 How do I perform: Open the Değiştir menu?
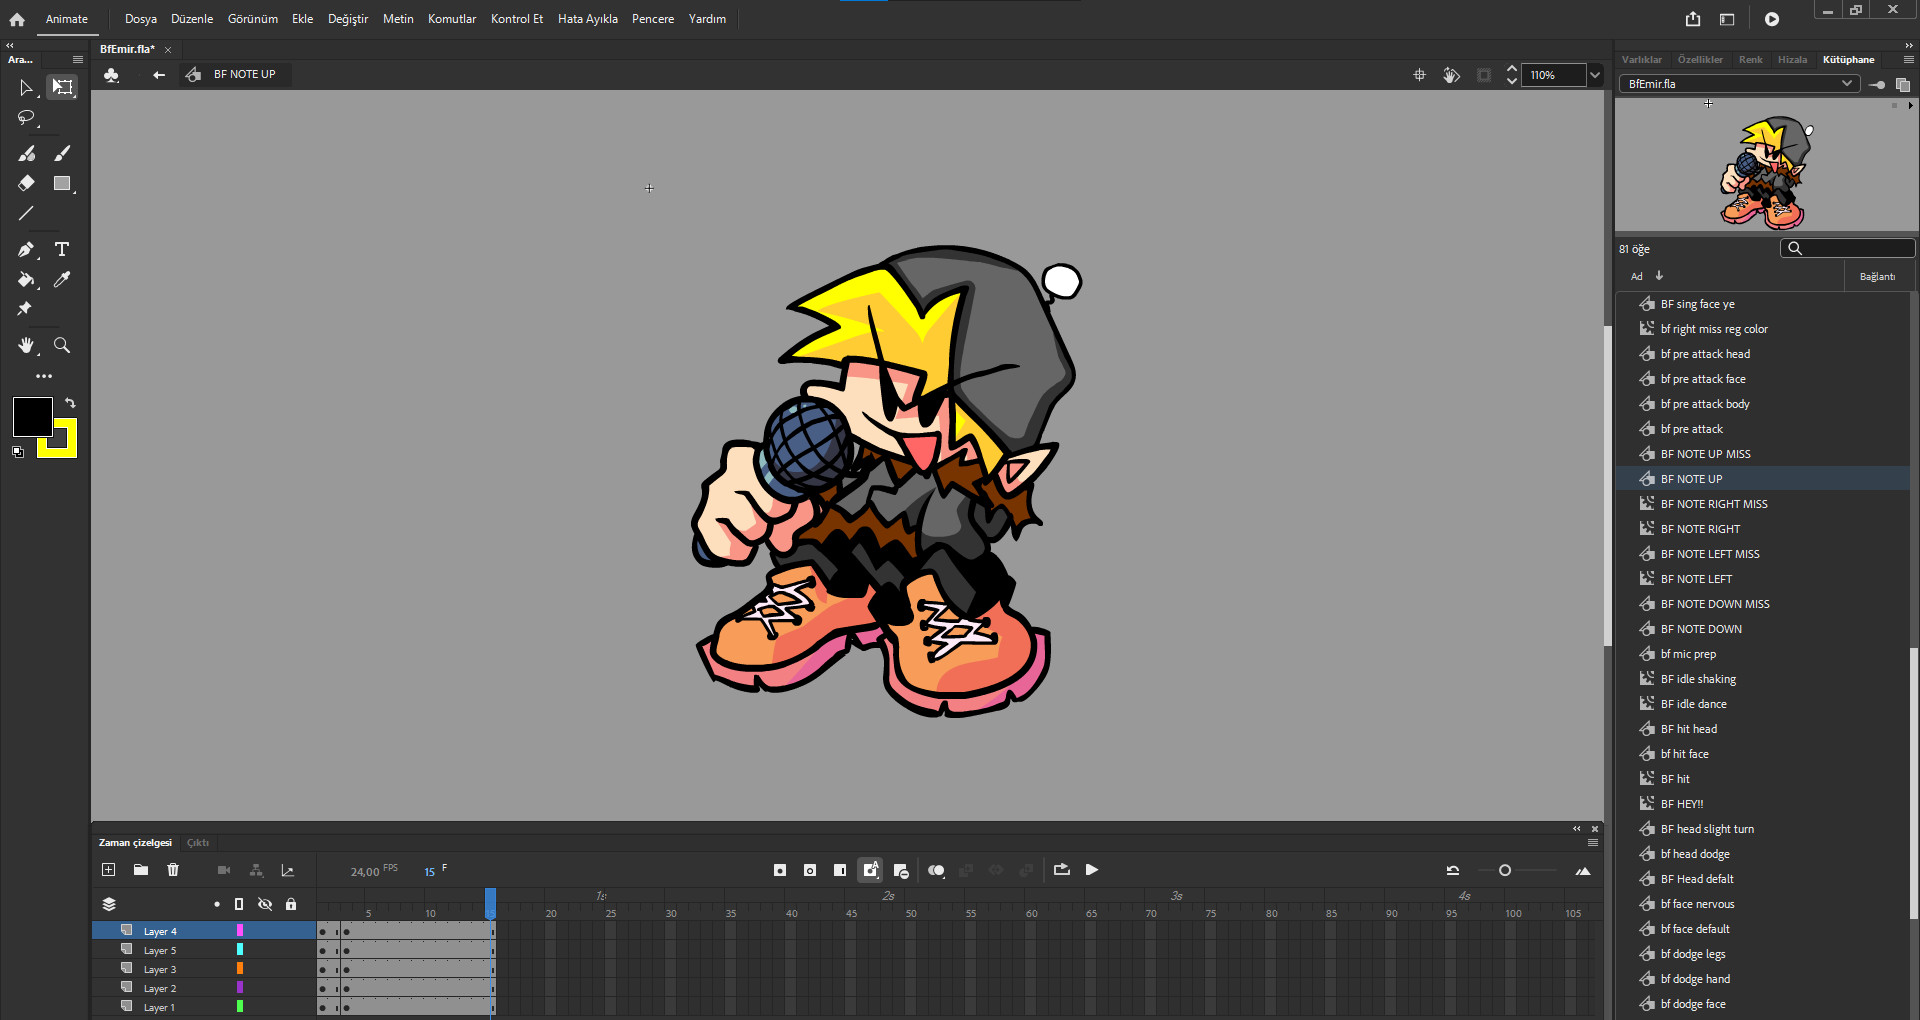348,19
